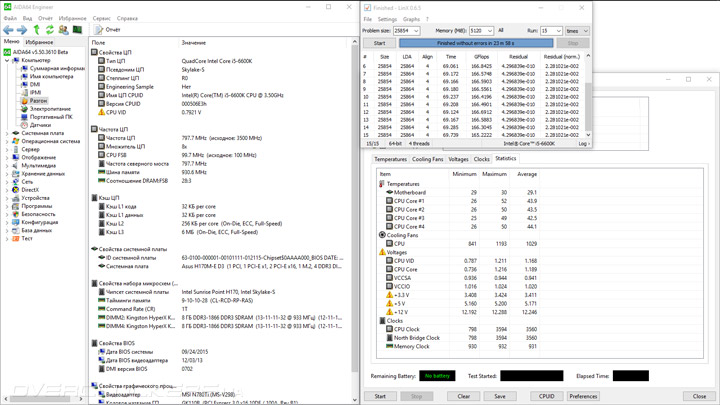Click the Системная плата tree icon
This screenshot has height=405, width=720.
[15, 133]
